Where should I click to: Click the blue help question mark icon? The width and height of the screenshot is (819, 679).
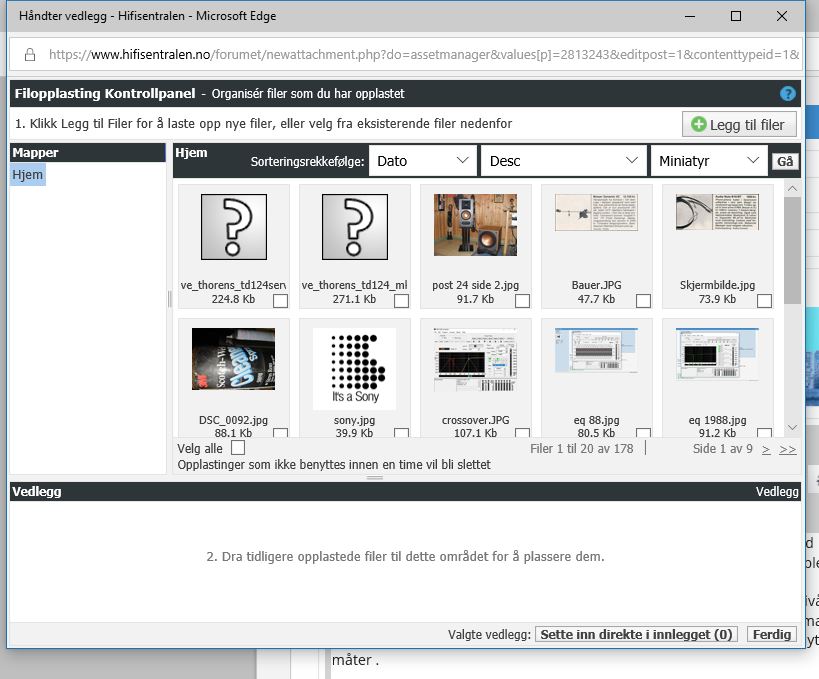(788, 94)
